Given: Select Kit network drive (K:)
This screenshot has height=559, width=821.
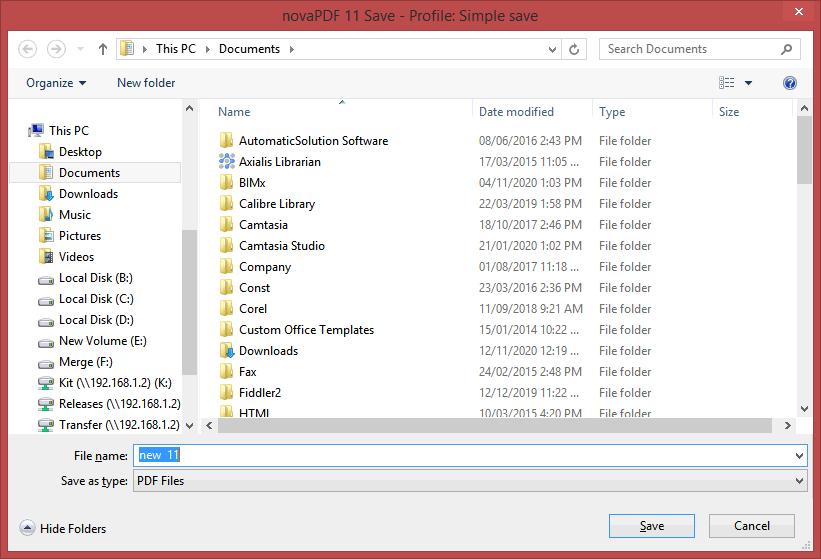Looking at the screenshot, I should click(x=115, y=383).
